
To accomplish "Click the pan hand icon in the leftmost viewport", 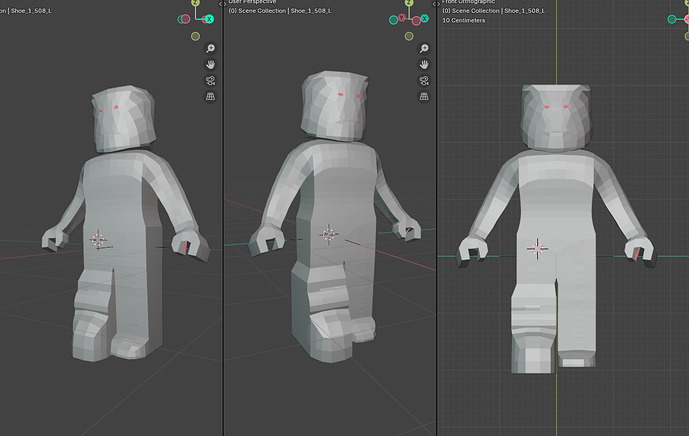I will (x=210, y=65).
